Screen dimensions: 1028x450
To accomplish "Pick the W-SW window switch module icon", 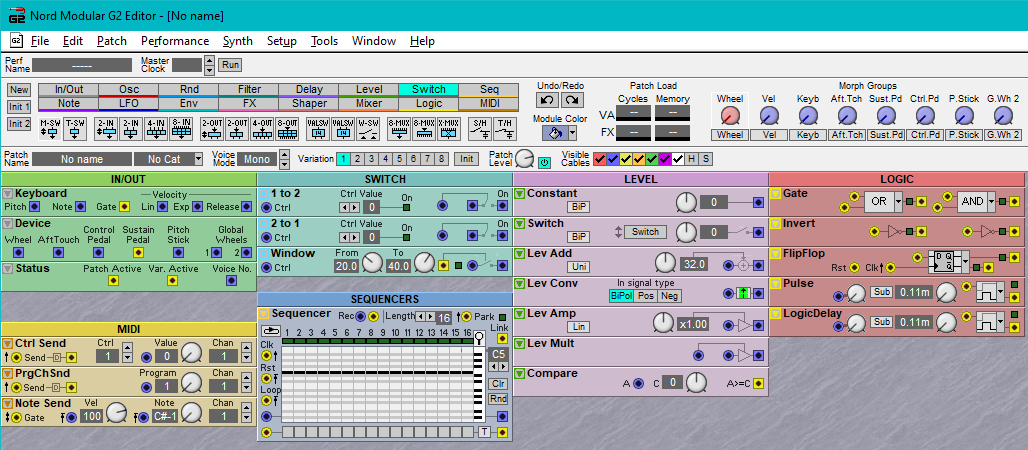I will pos(369,128).
